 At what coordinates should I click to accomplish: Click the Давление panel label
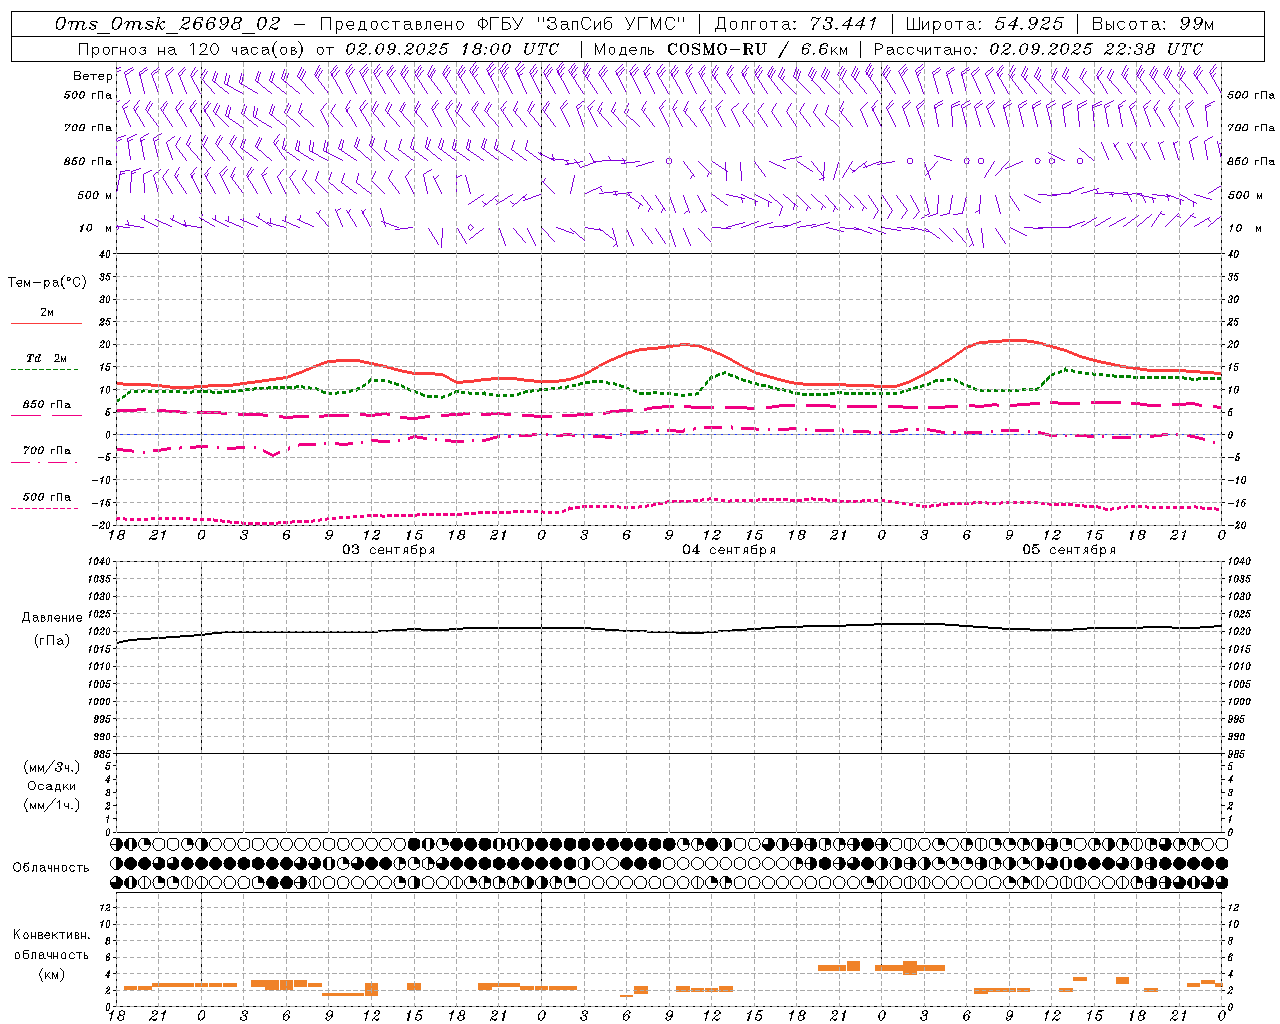(x=52, y=618)
